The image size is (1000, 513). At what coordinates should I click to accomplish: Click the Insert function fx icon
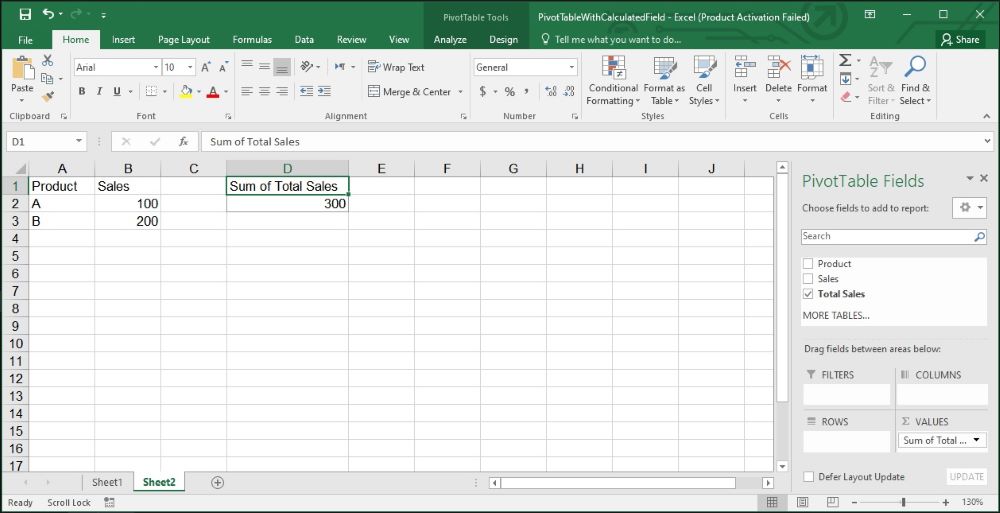point(183,142)
